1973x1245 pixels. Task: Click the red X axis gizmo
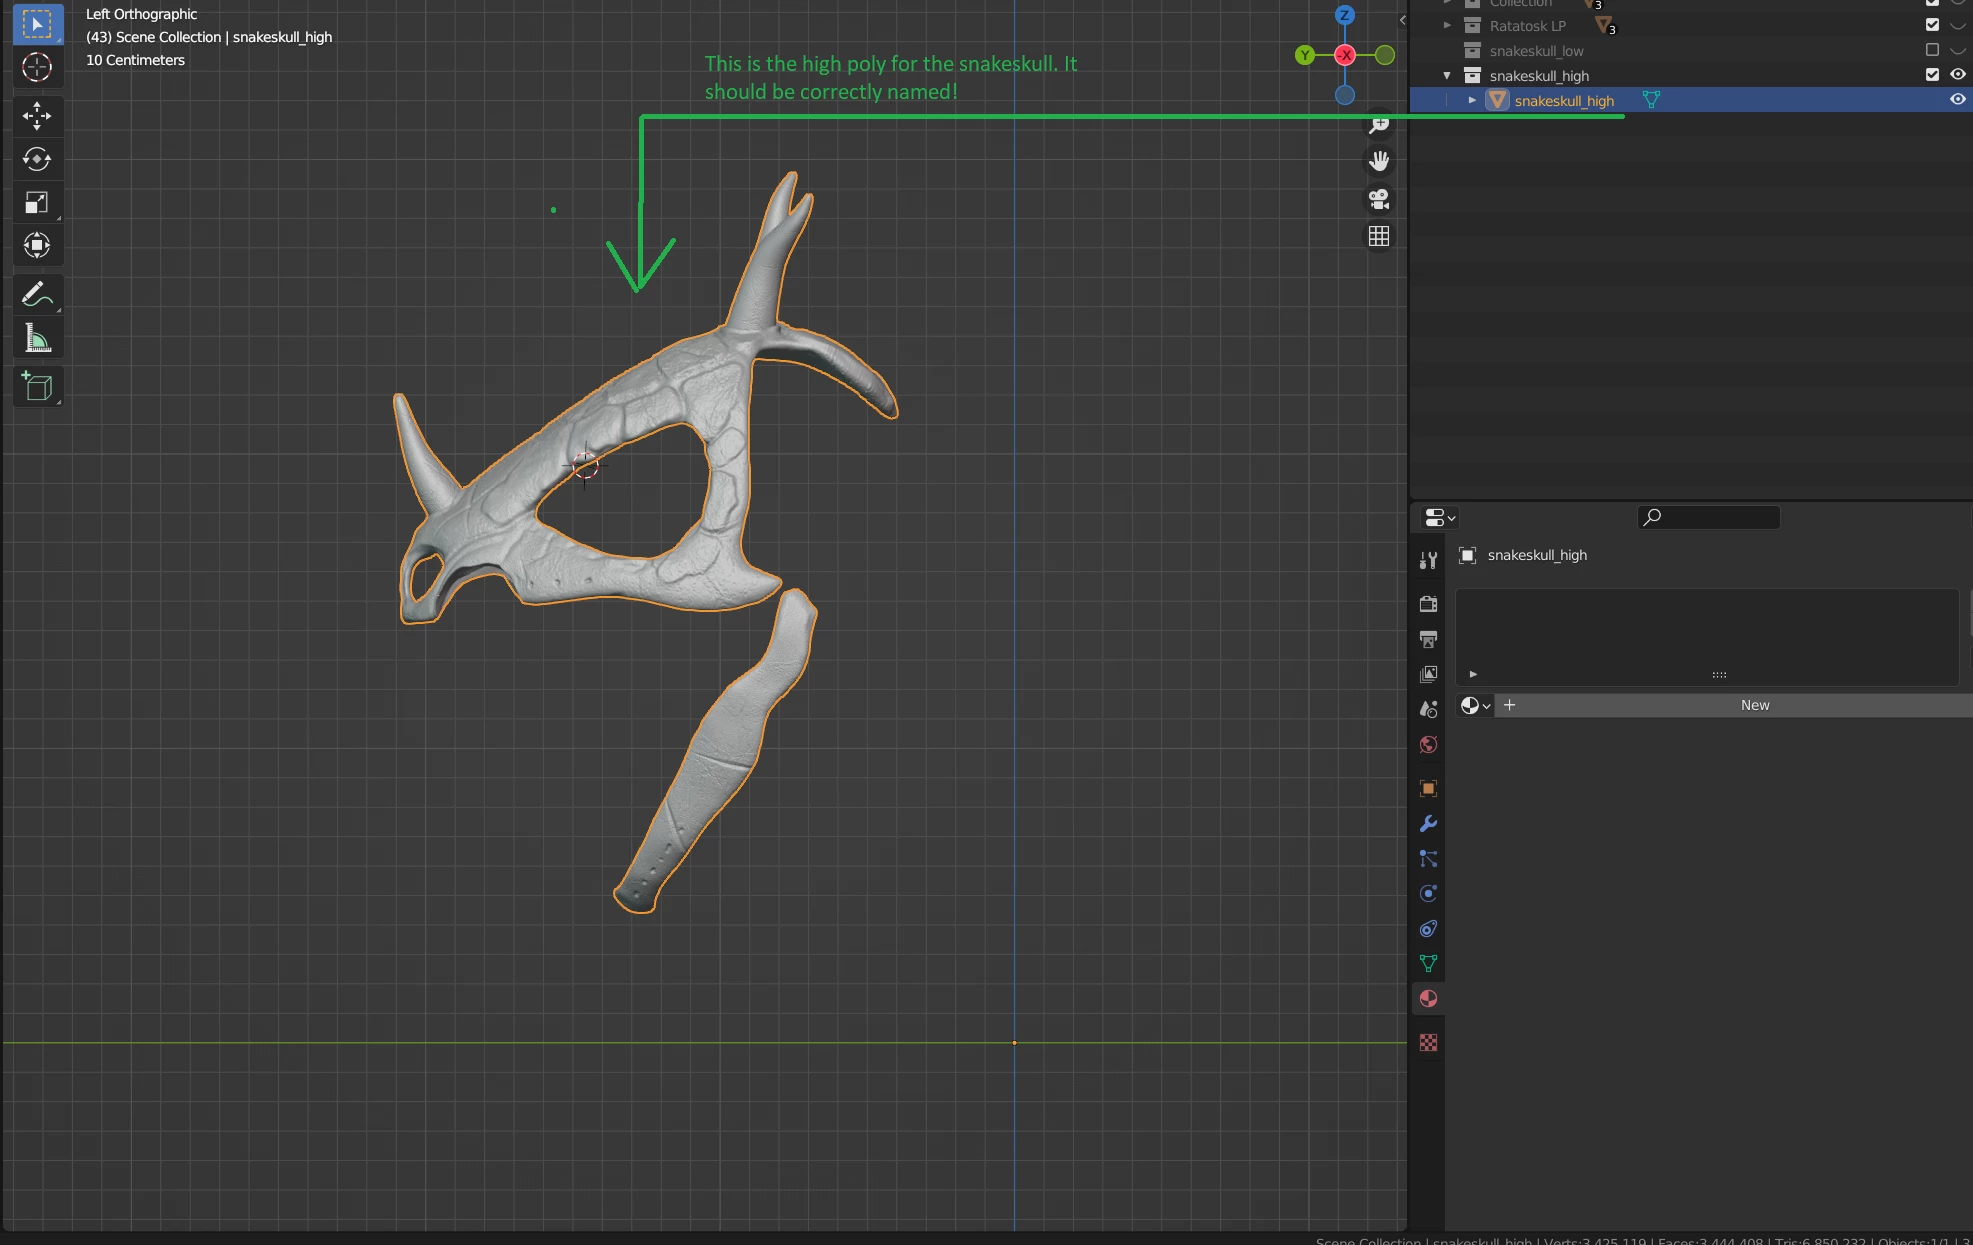click(1345, 55)
